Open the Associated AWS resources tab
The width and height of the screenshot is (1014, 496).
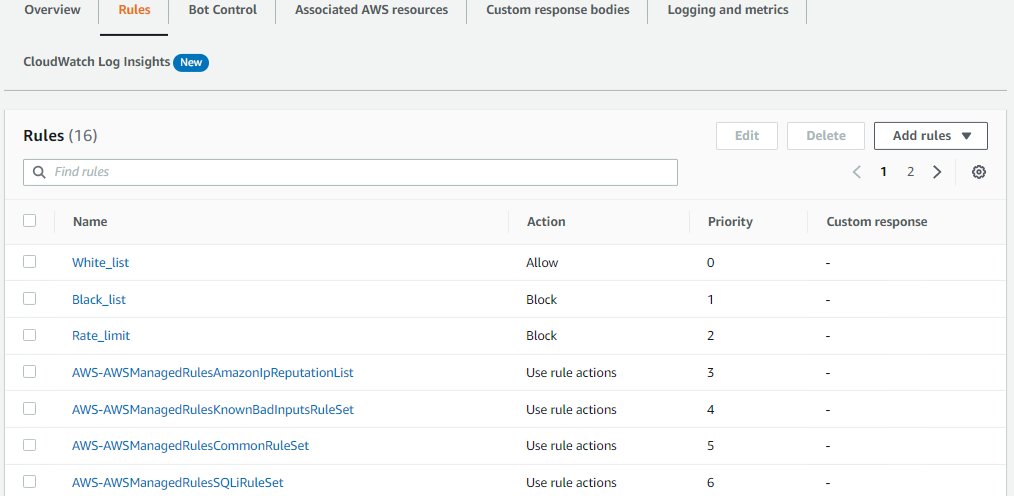[371, 10]
